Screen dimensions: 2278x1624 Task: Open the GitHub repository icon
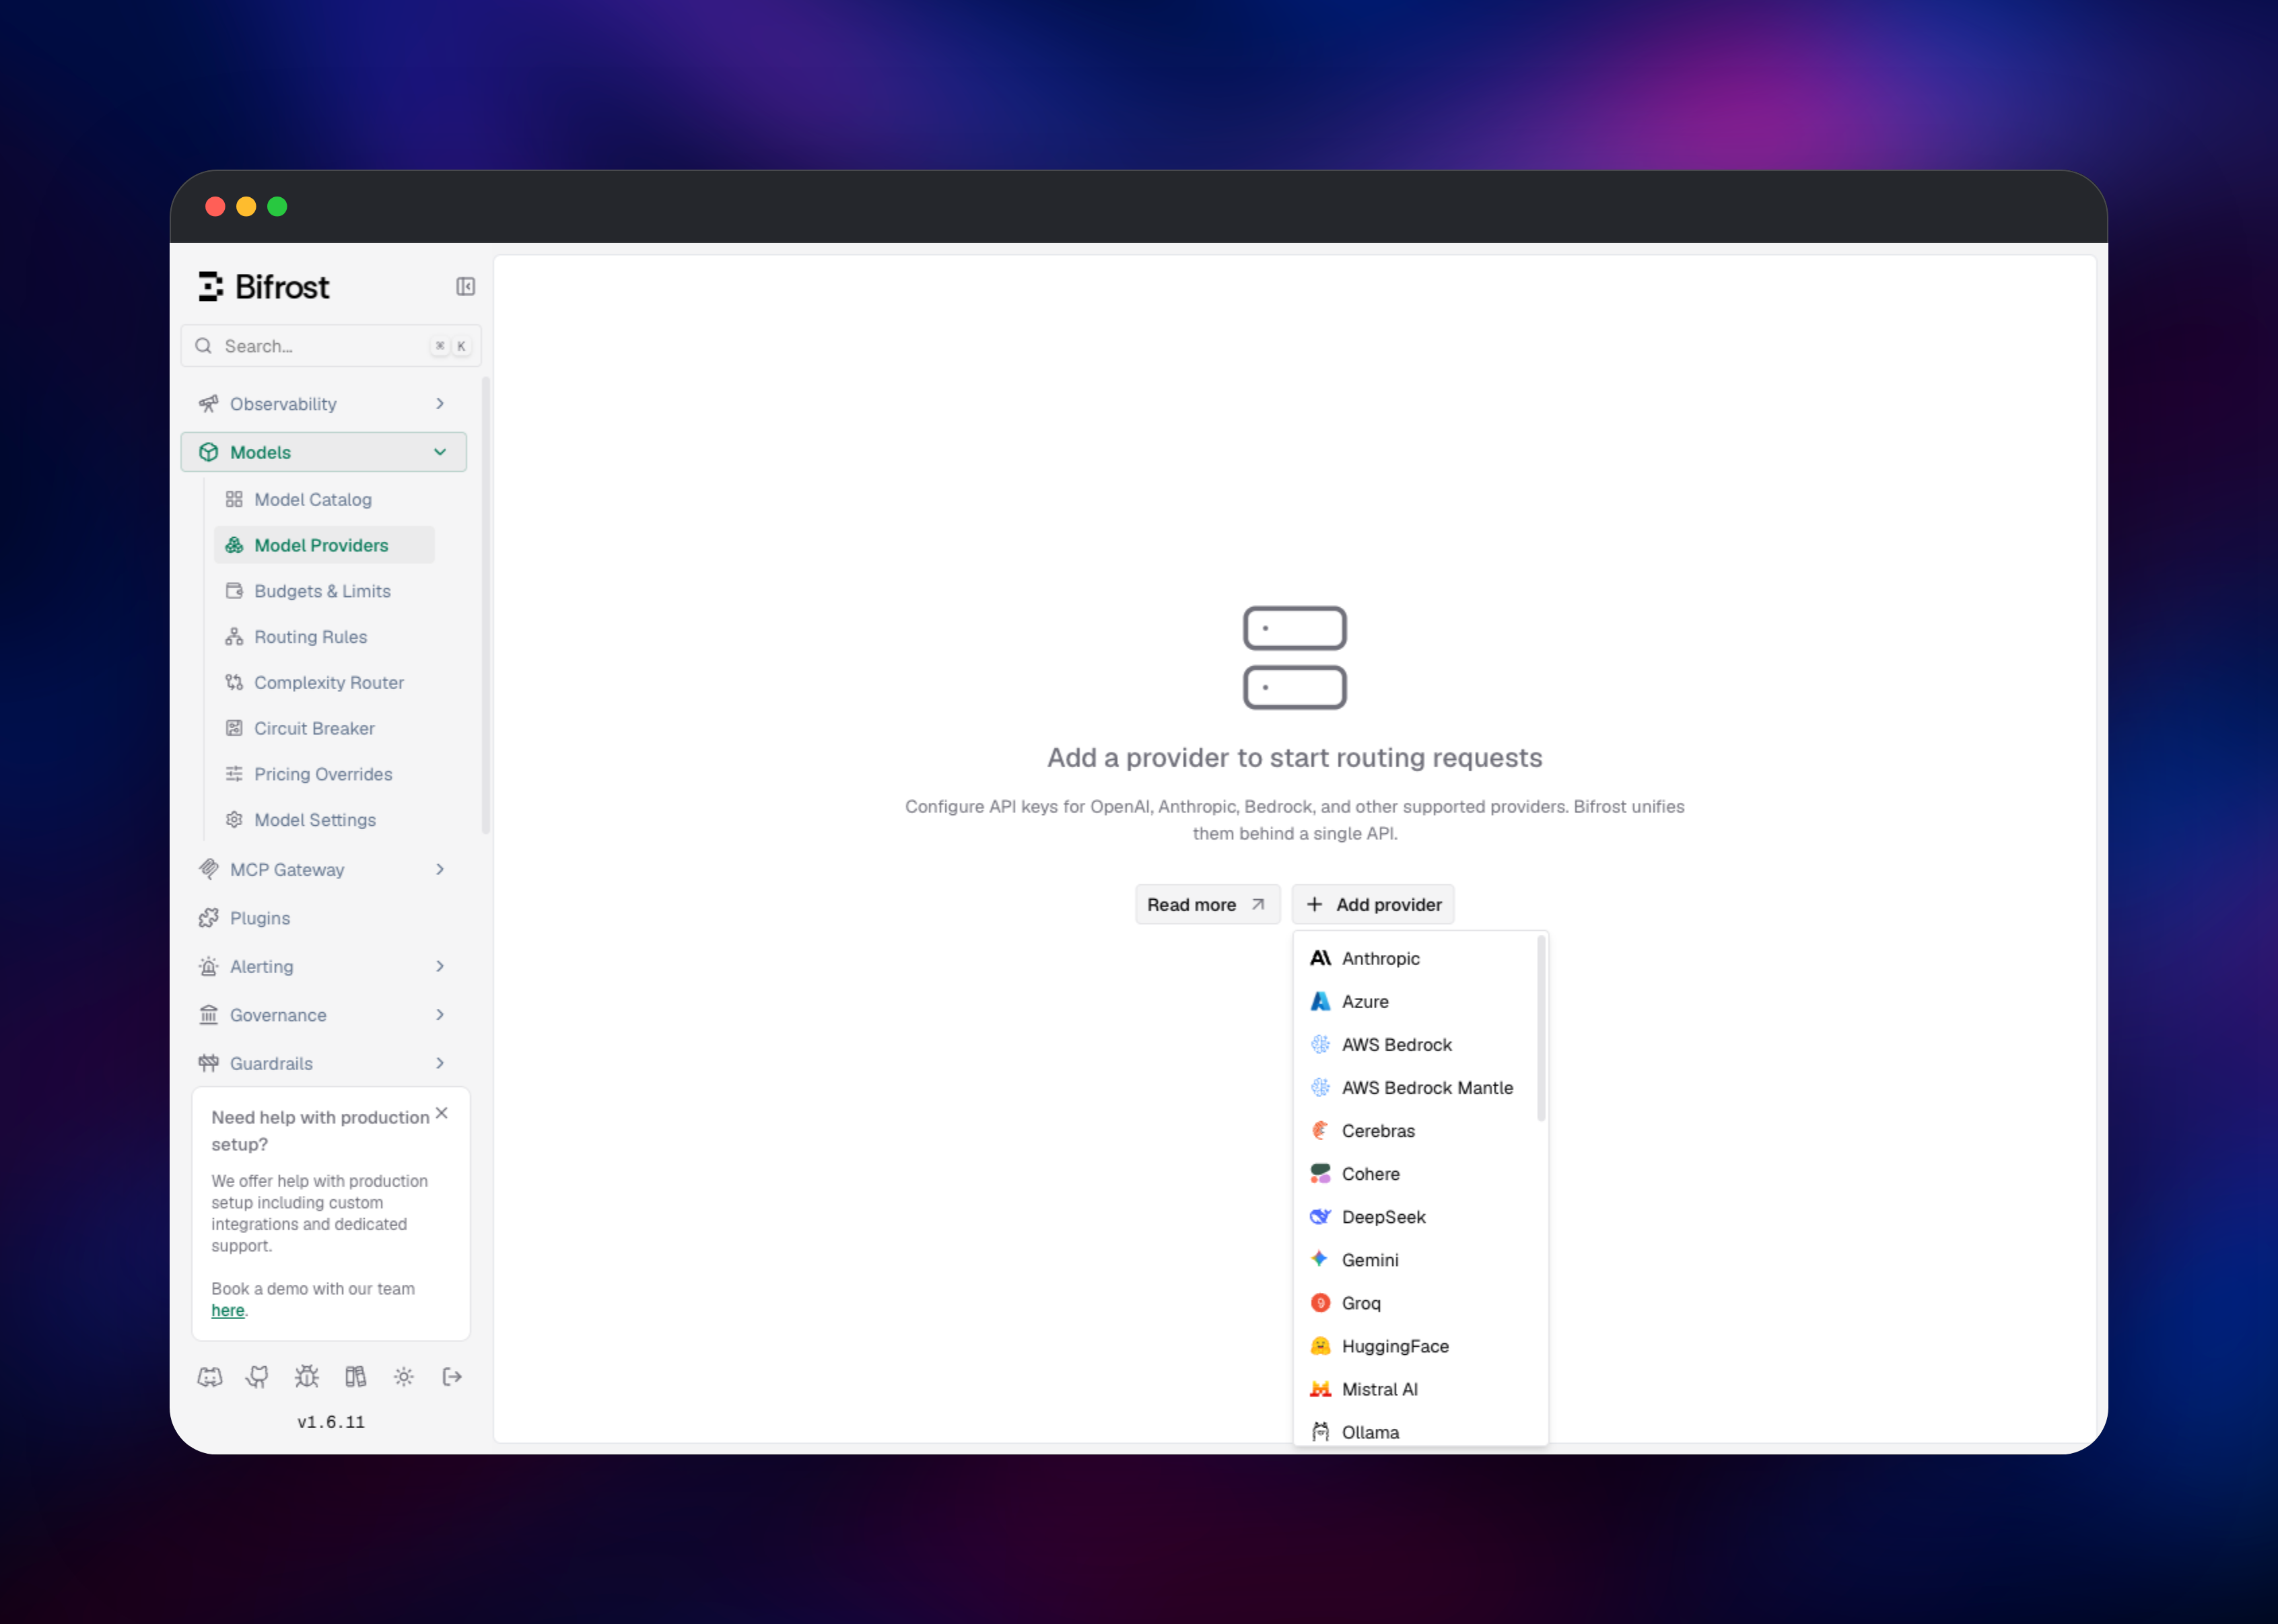[x=258, y=1377]
